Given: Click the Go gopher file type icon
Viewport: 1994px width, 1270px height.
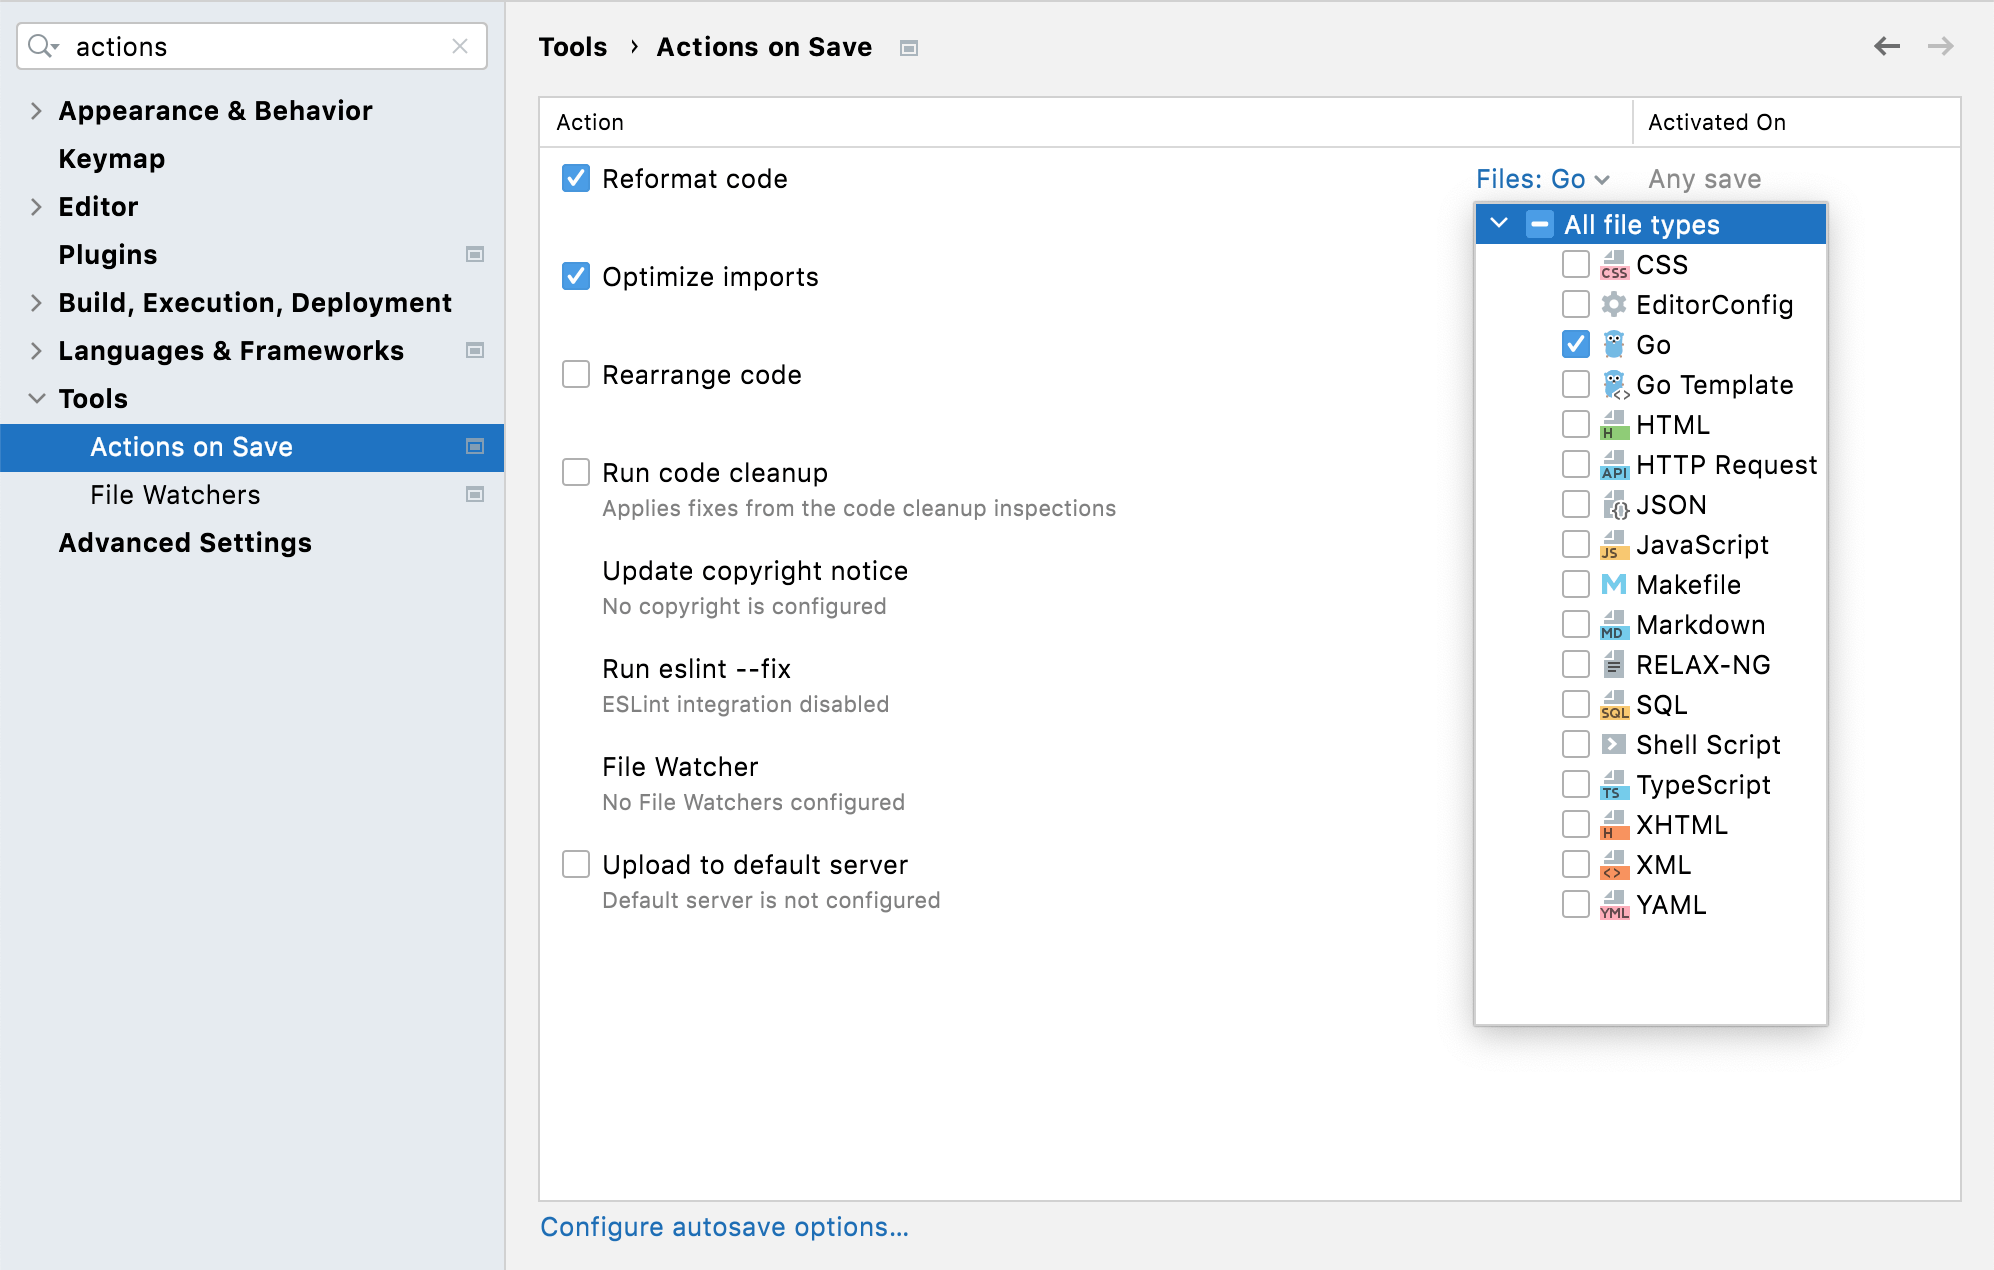Looking at the screenshot, I should tap(1613, 345).
